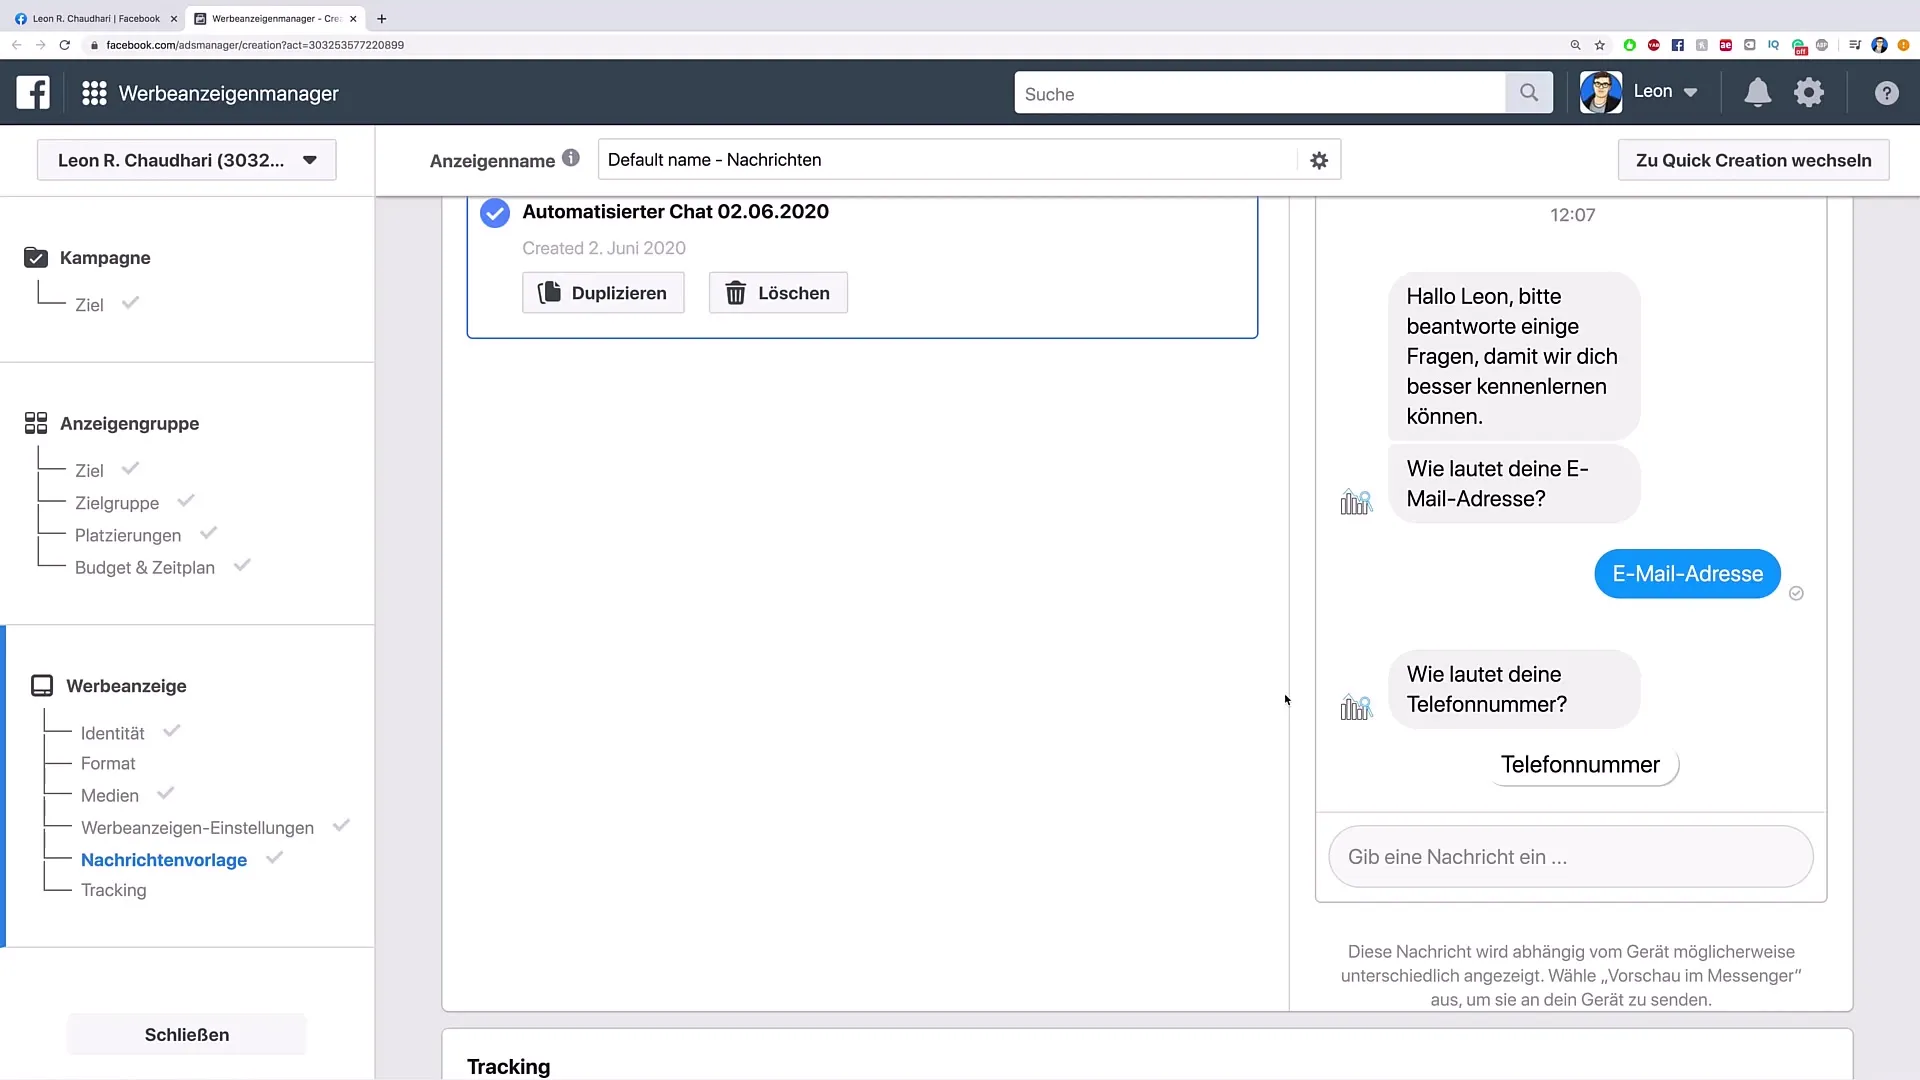Click the Werbeanzeige heading in sidebar
Viewport: 1920px width, 1080px height.
pos(126,686)
